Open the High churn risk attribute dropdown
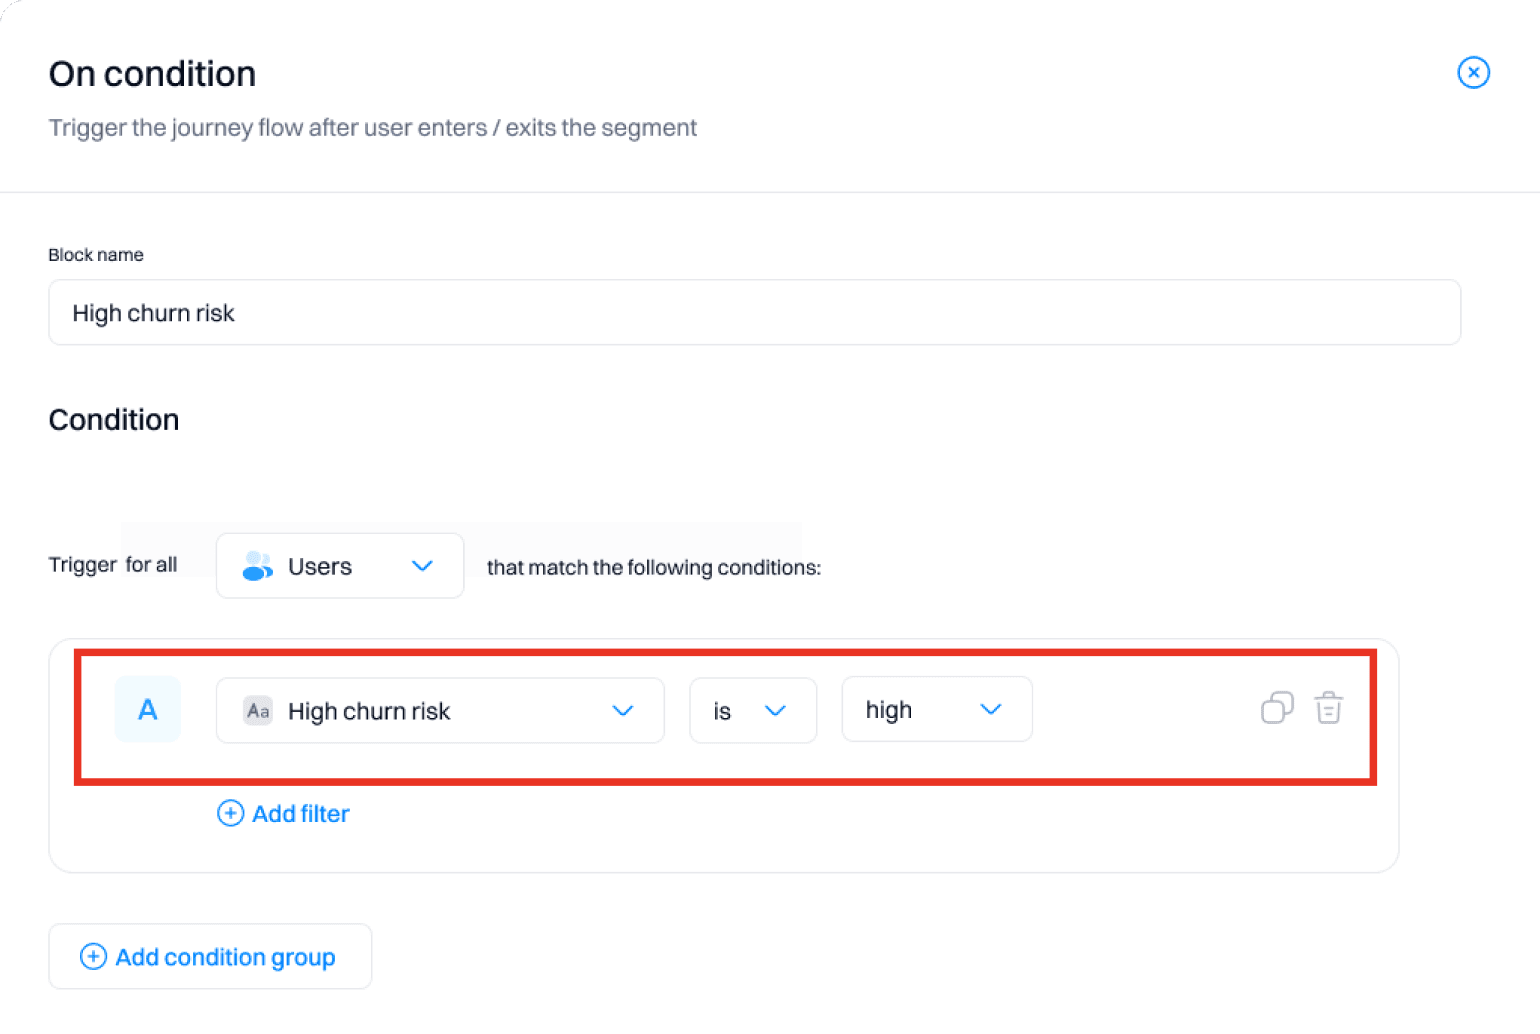 click(x=440, y=711)
